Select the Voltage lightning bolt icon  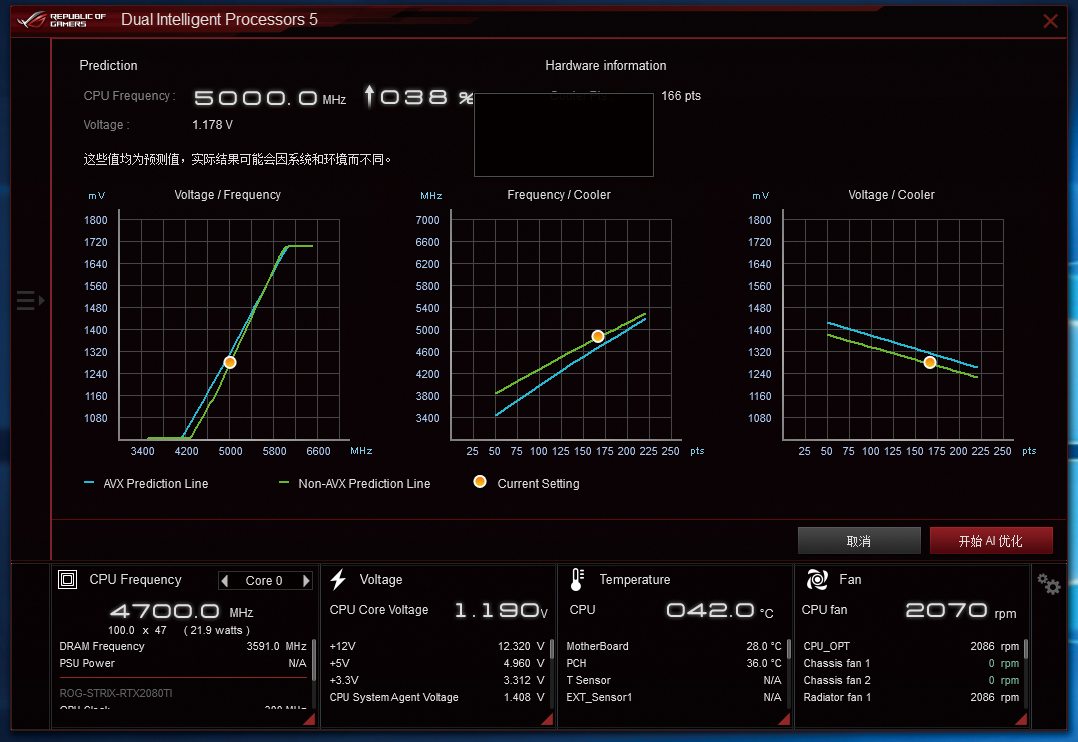[x=339, y=579]
